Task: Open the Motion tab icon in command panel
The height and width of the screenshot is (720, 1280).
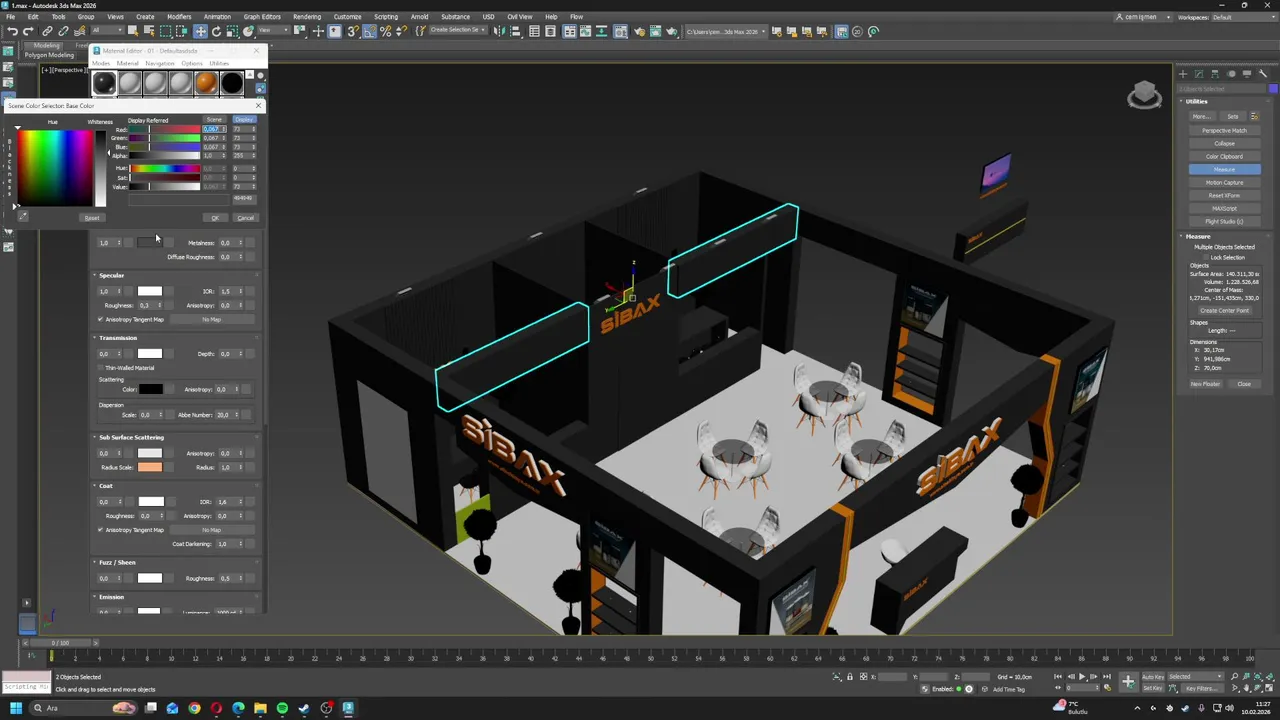Action: [x=1231, y=74]
